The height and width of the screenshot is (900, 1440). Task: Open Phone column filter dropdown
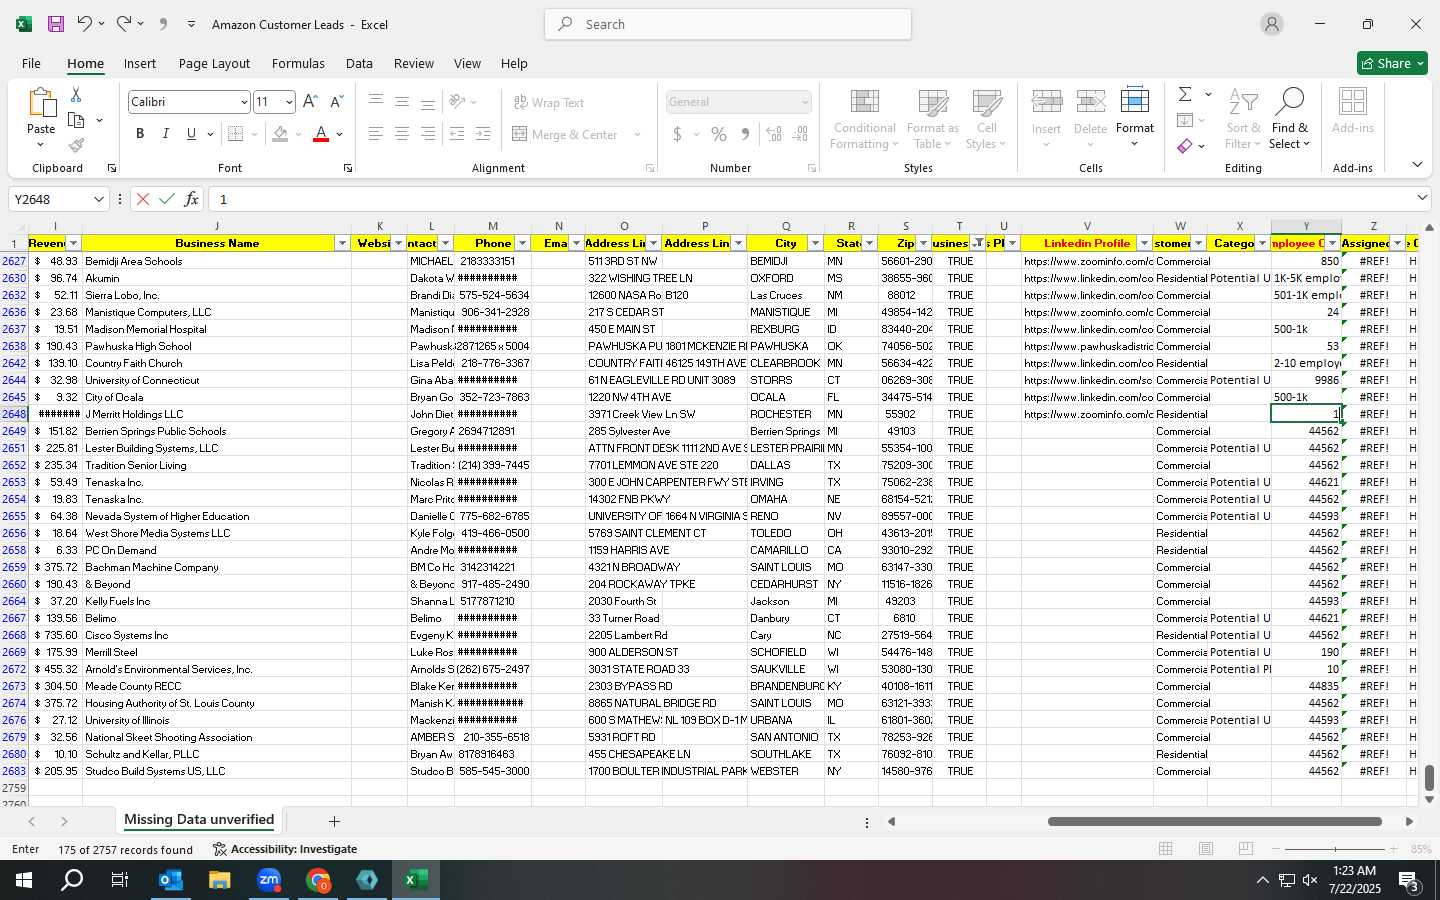522,243
